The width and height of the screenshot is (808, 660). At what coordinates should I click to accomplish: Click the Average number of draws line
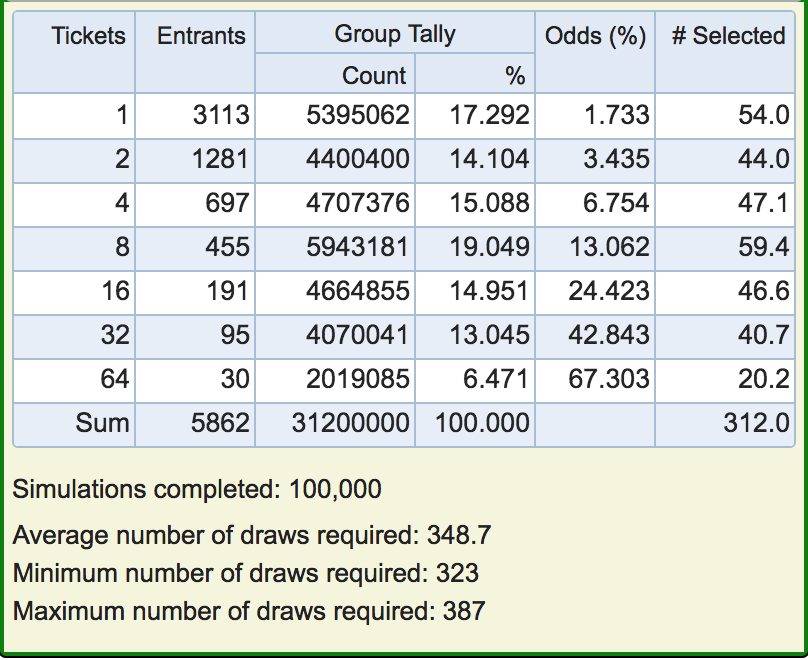pos(251,535)
